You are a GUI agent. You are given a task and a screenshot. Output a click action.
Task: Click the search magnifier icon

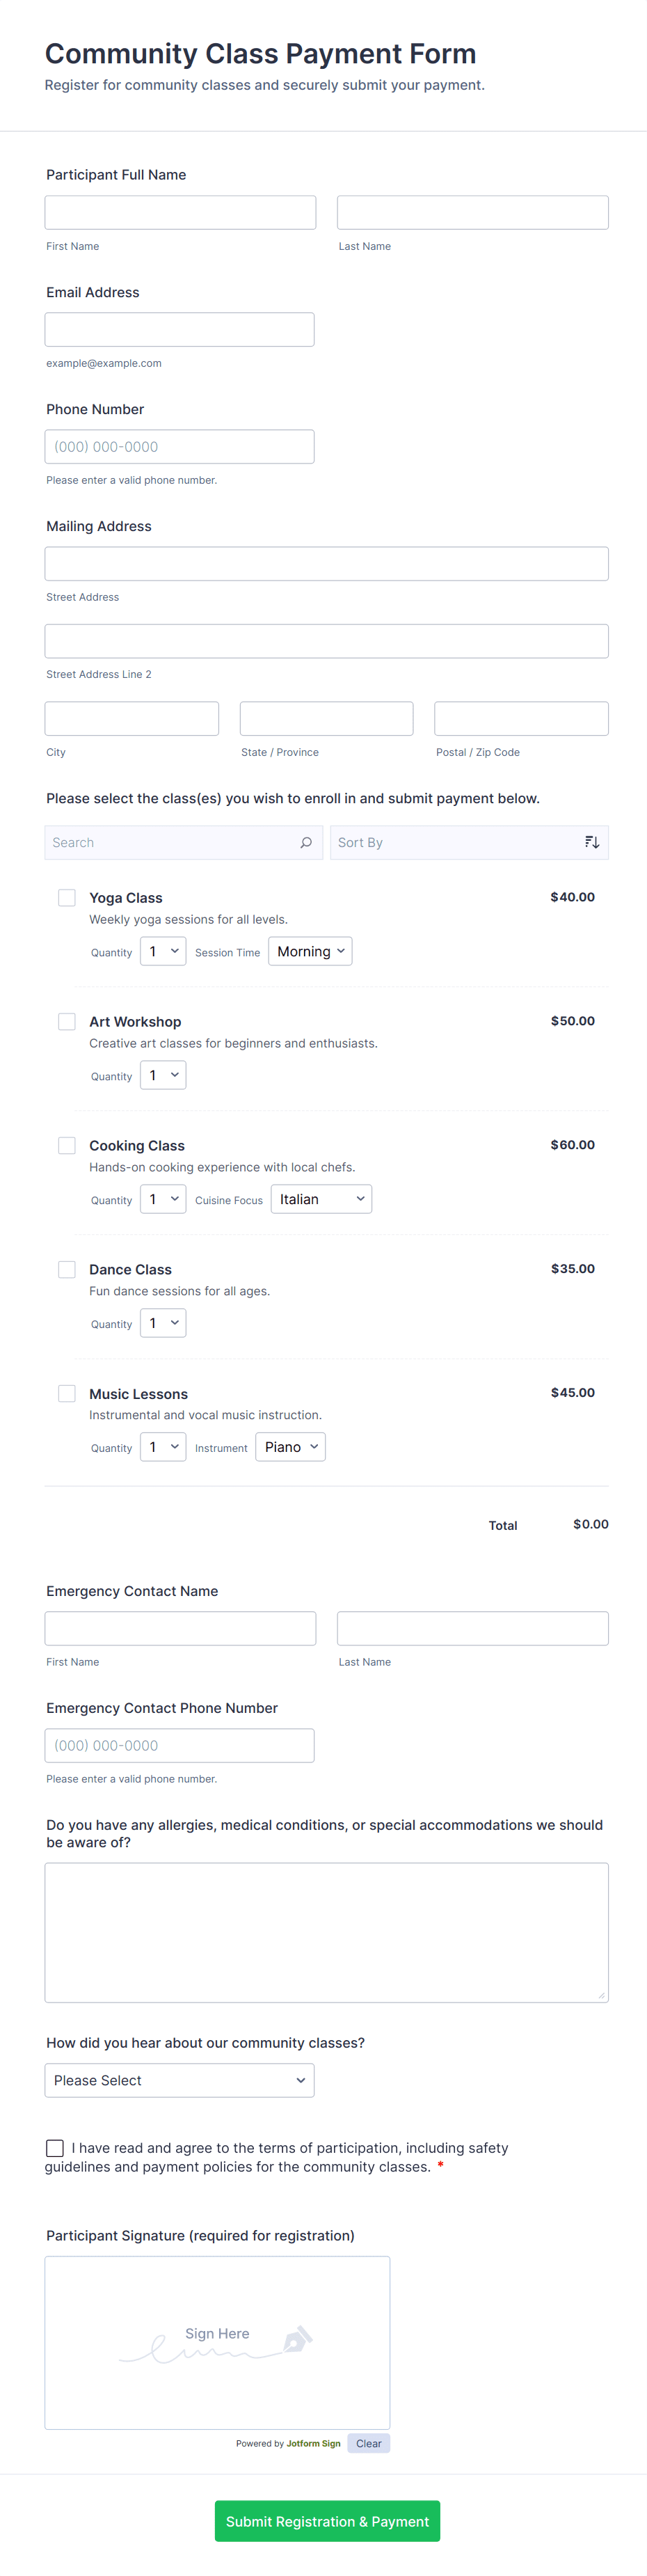[306, 842]
